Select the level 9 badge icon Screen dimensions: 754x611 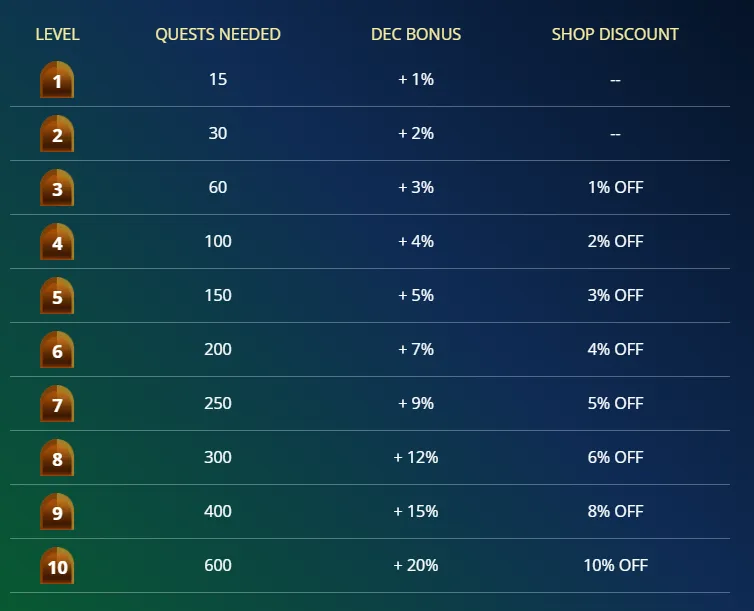click(x=57, y=511)
